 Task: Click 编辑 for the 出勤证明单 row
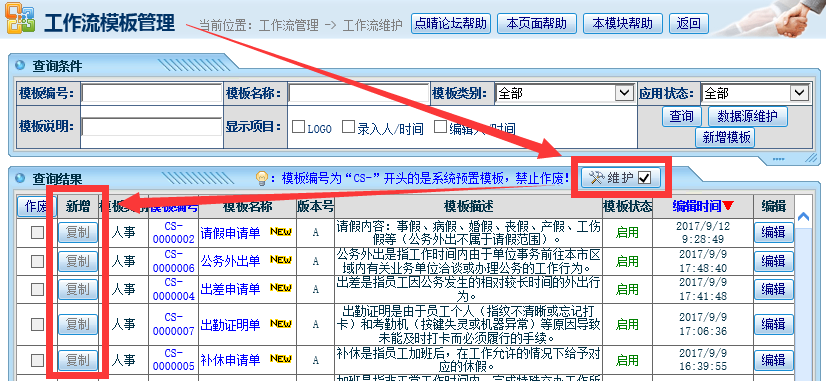pos(773,324)
